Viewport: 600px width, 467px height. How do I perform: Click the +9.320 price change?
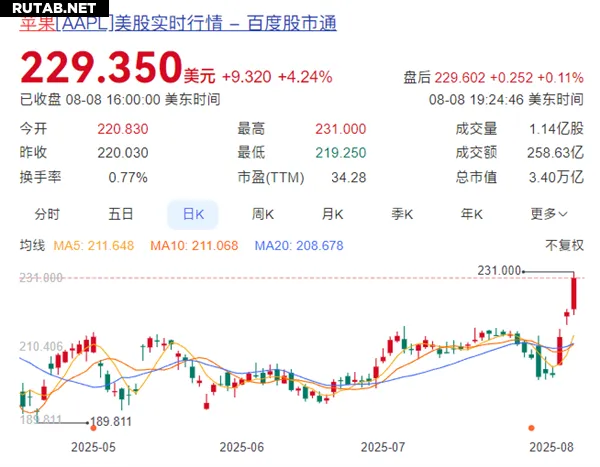coord(247,77)
